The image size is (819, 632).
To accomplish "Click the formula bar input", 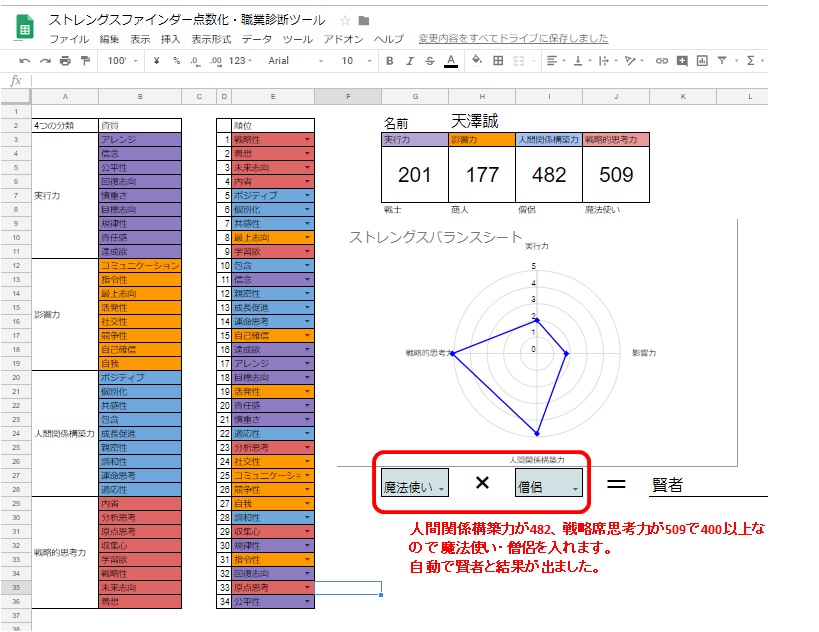I will tap(400, 80).
